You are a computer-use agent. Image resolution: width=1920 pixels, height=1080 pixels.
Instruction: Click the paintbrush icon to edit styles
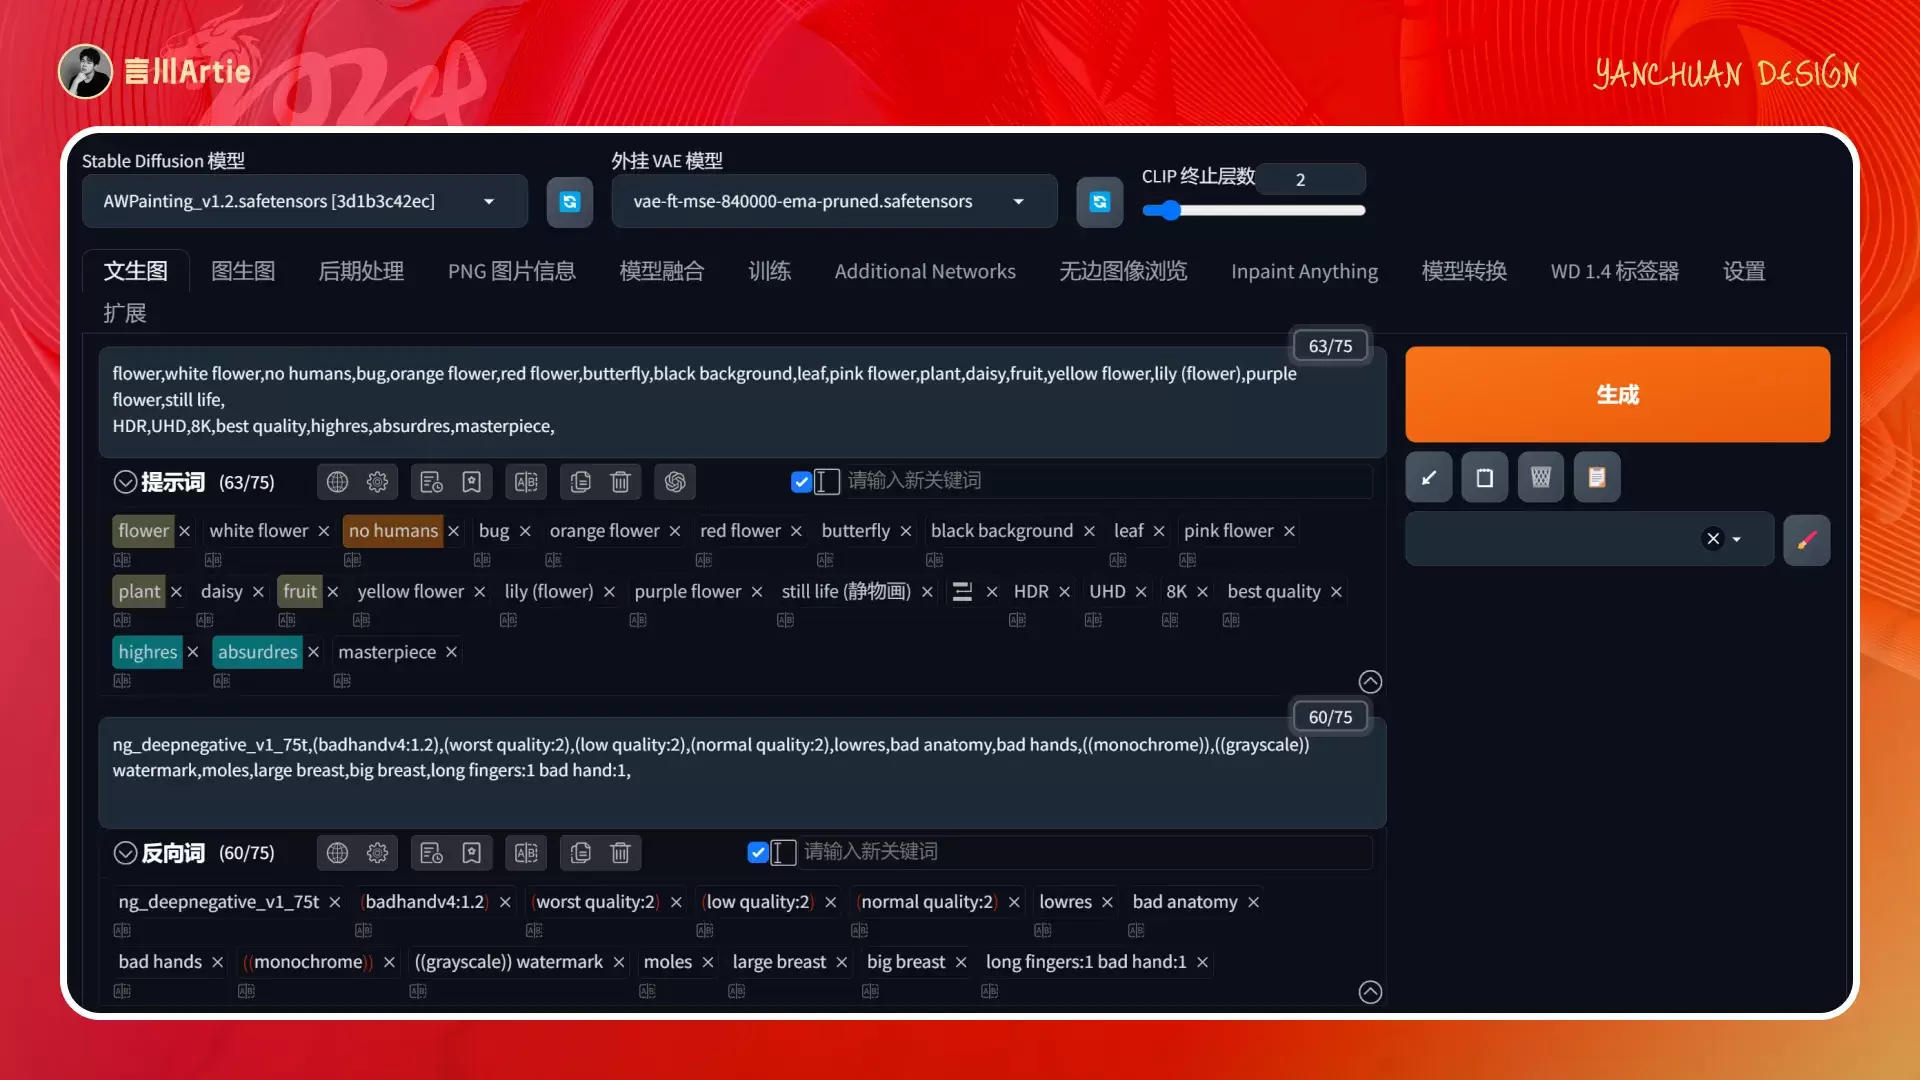click(1807, 540)
